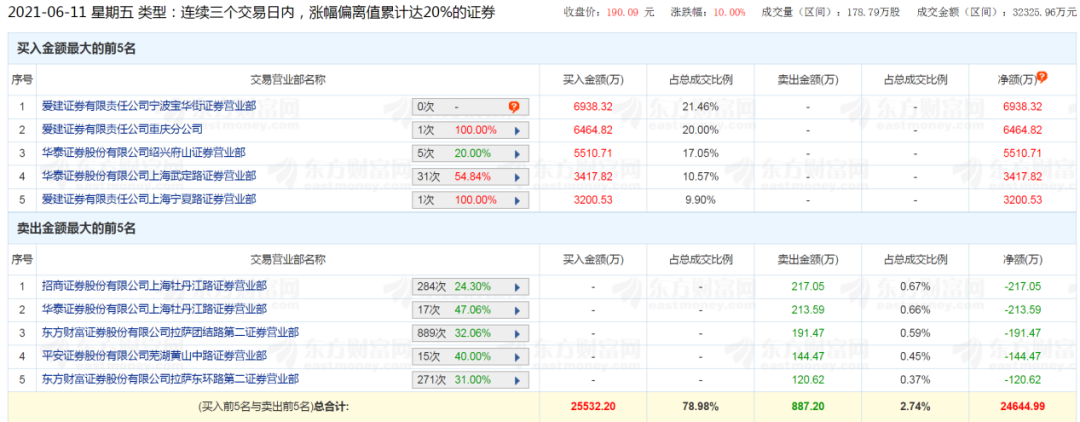Viewport: 1080px width, 422px height.
Task: Click the 10.57% turnover ratio cell
Action: pyautogui.click(x=700, y=176)
